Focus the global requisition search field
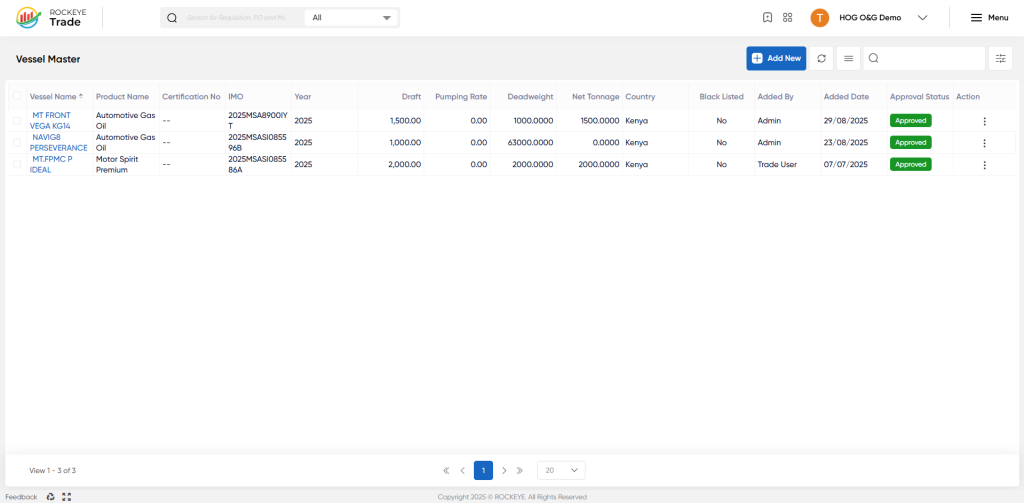 tap(236, 18)
